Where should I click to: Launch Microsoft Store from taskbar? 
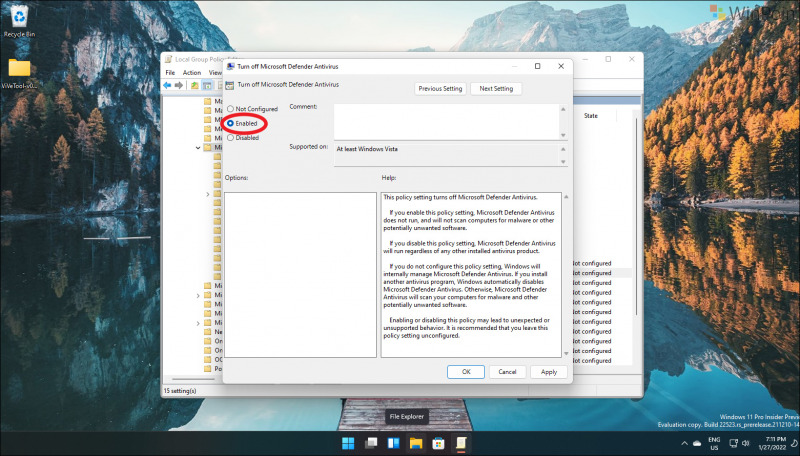pyautogui.click(x=438, y=443)
